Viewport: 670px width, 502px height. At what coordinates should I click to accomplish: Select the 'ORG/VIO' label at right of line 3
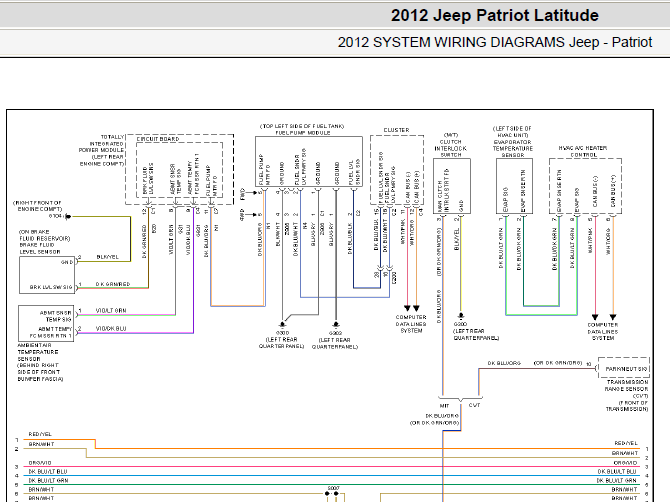[x=626, y=463]
